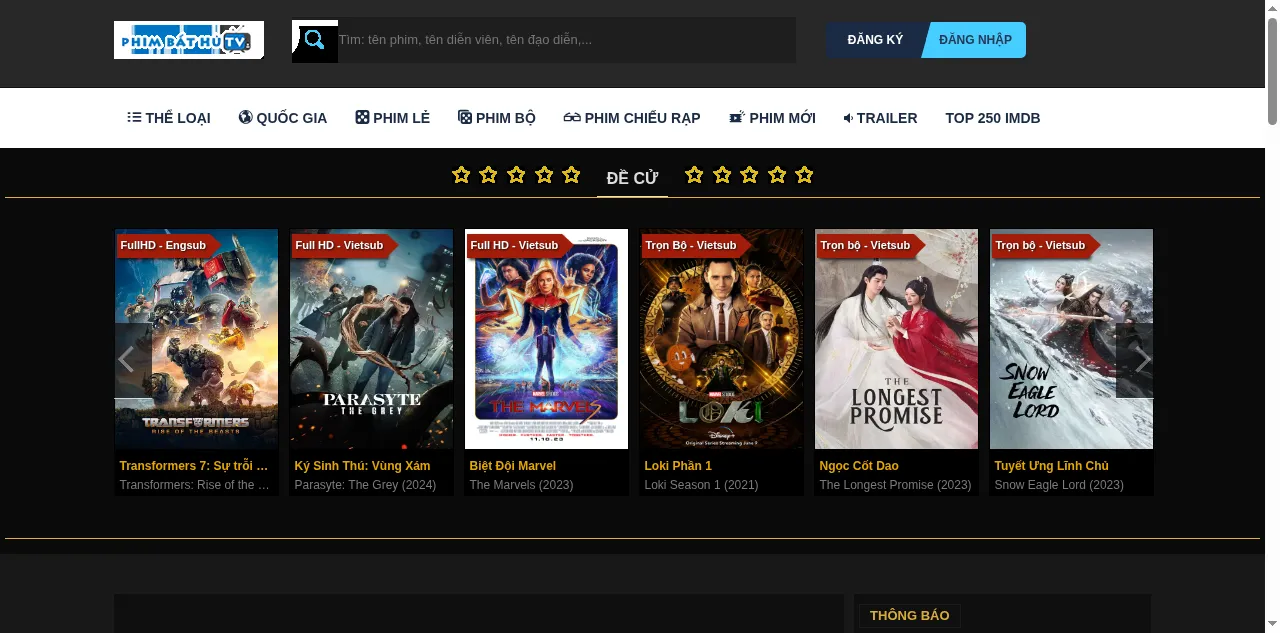Click the text The Longest Promise (2023)
Viewport: 1280px width, 633px height.
895,485
